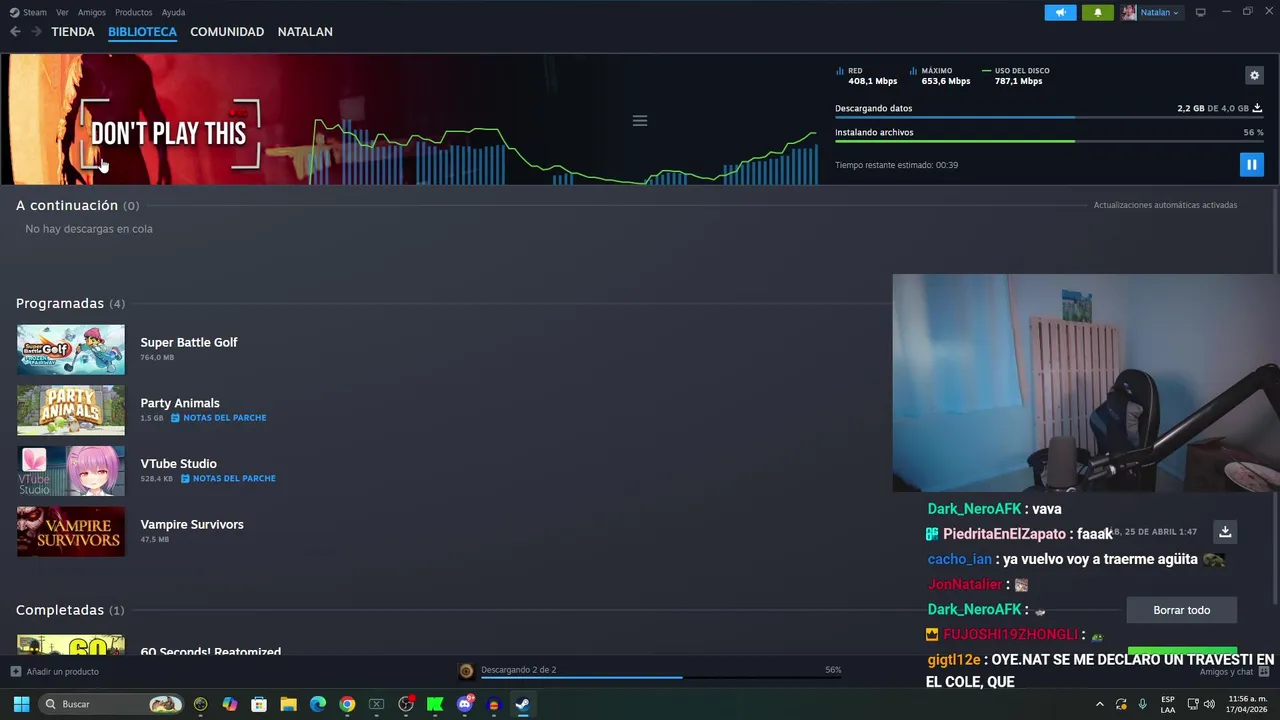
Task: Open the Ayuda menu
Action: [x=173, y=12]
